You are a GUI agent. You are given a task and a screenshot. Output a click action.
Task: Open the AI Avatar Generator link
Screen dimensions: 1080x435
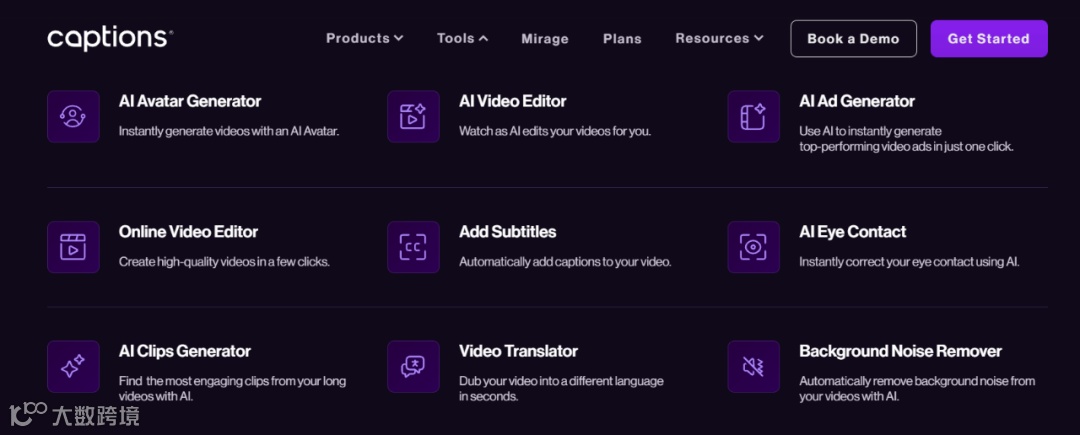[190, 101]
